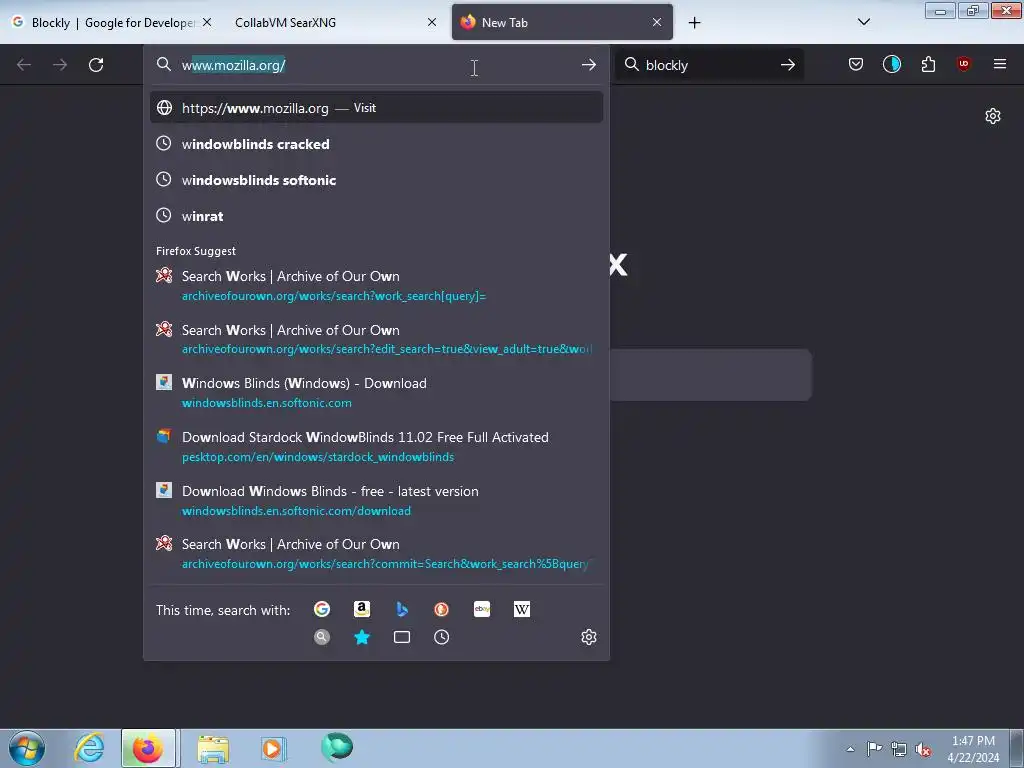Open Windows Explorer folder in taskbar
The height and width of the screenshot is (768, 1024).
coord(213,748)
